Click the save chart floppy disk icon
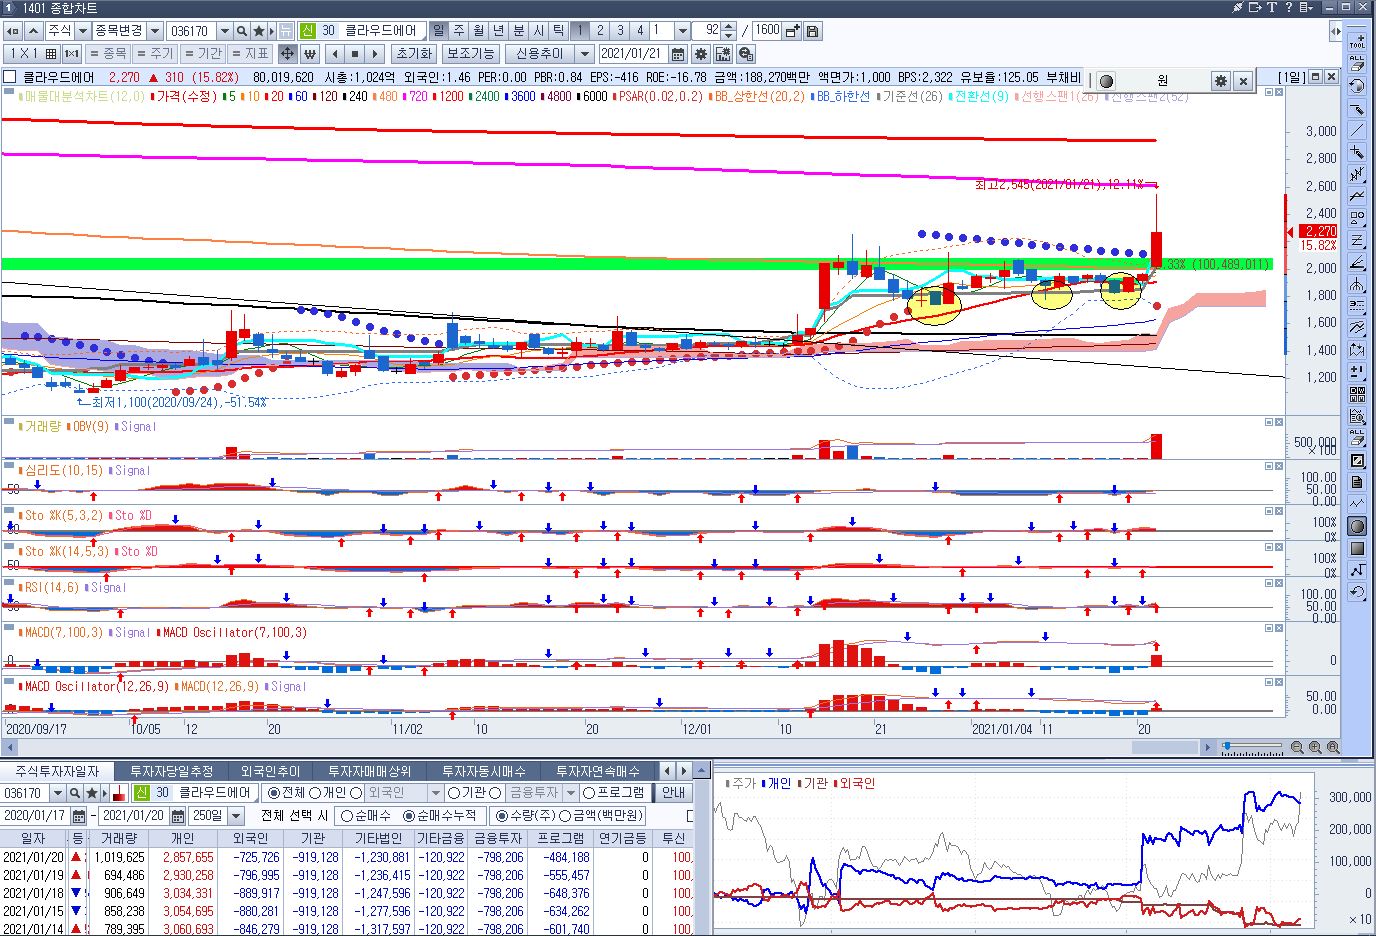Screen dimensions: 1376x936 (813, 31)
